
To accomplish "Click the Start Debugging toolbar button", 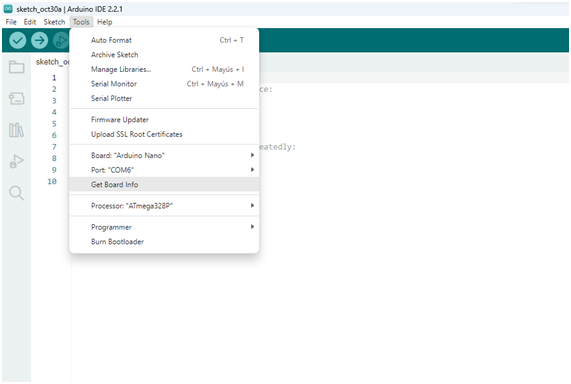I will pos(61,40).
